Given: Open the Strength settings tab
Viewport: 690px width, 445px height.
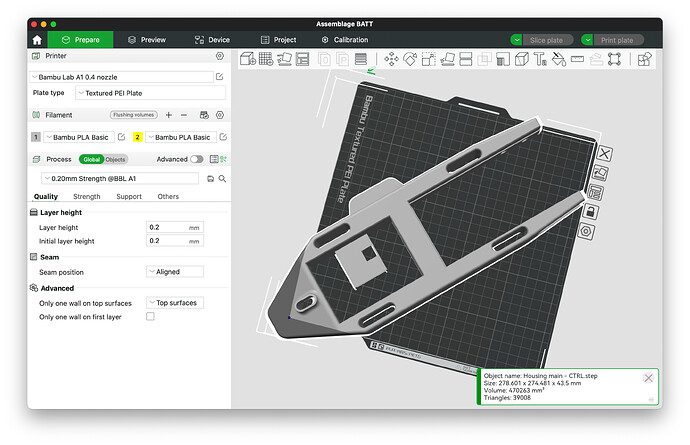Looking at the screenshot, I should [87, 197].
